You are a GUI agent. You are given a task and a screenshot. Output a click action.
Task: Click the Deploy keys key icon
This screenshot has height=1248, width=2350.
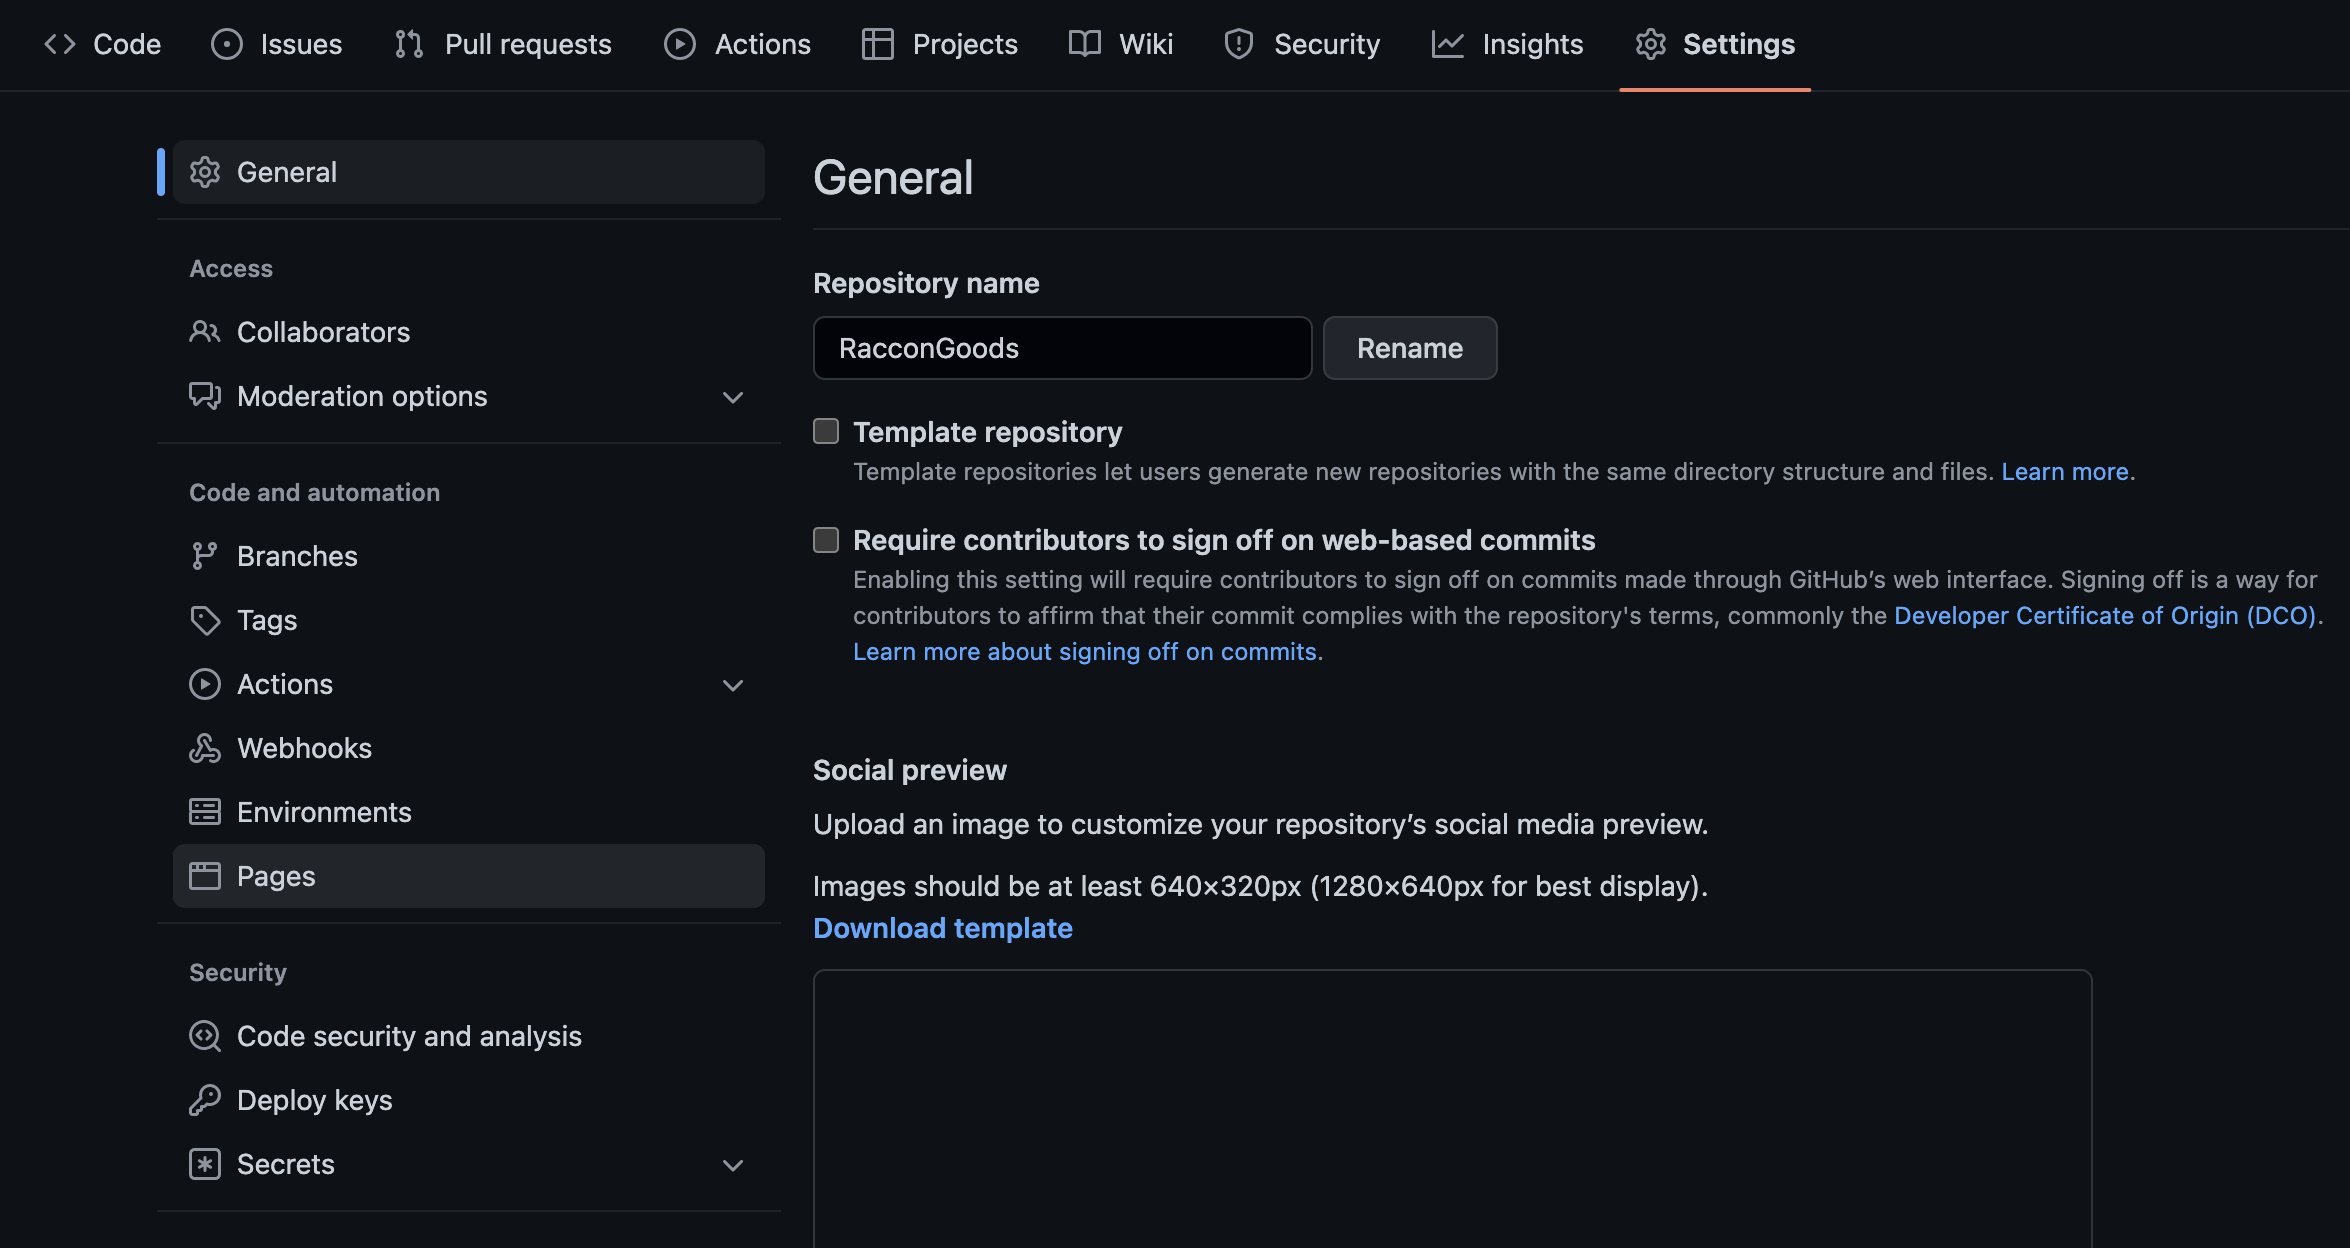[x=204, y=1100]
